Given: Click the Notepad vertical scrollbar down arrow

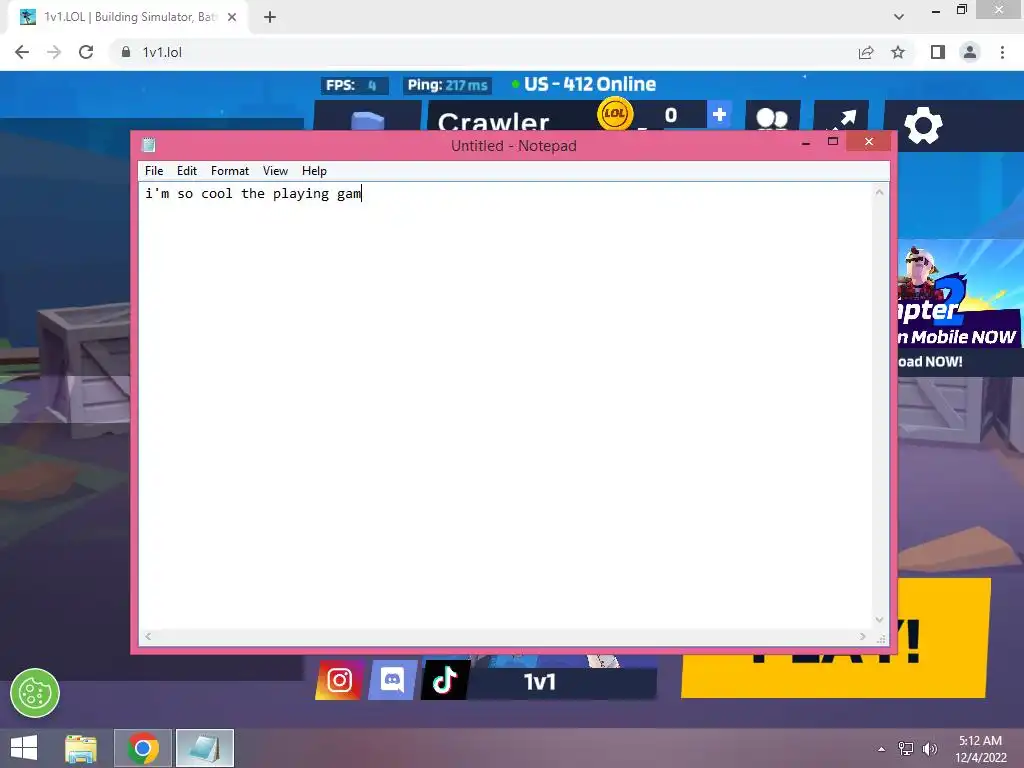Looking at the screenshot, I should click(x=880, y=620).
